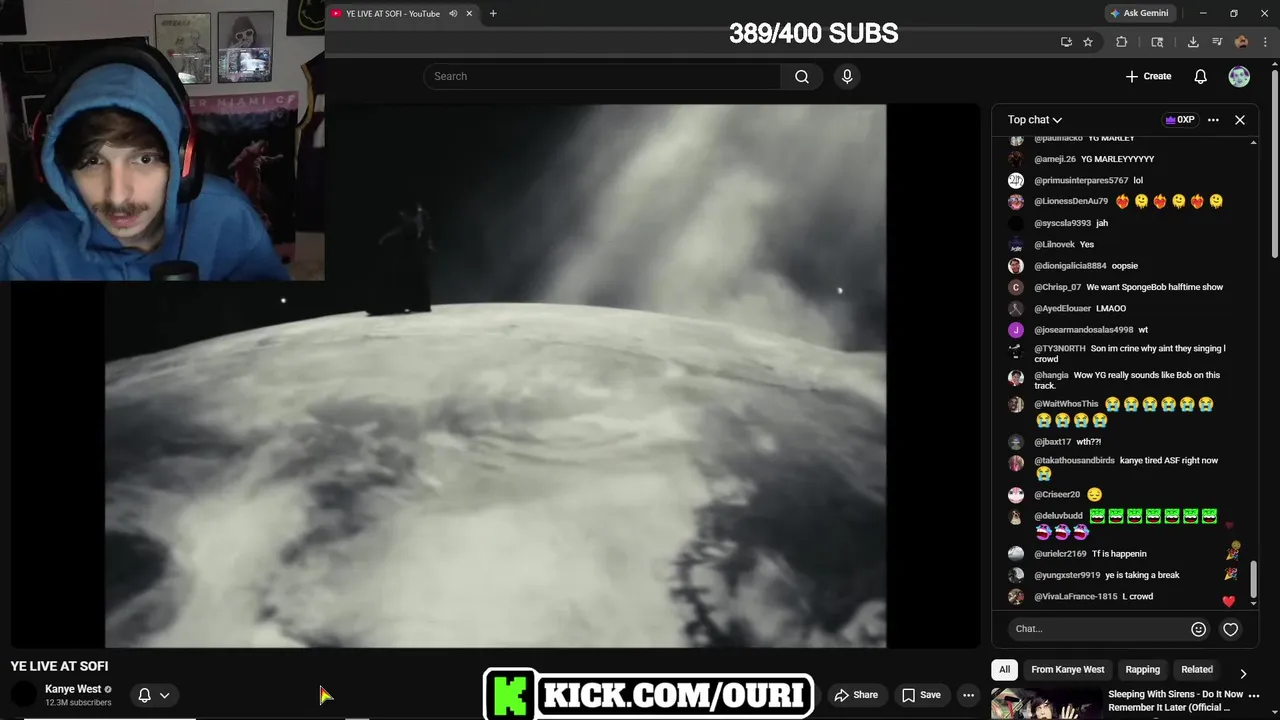Click the 0XP crown badge in chat
This screenshot has width=1280, height=720.
tap(1180, 120)
